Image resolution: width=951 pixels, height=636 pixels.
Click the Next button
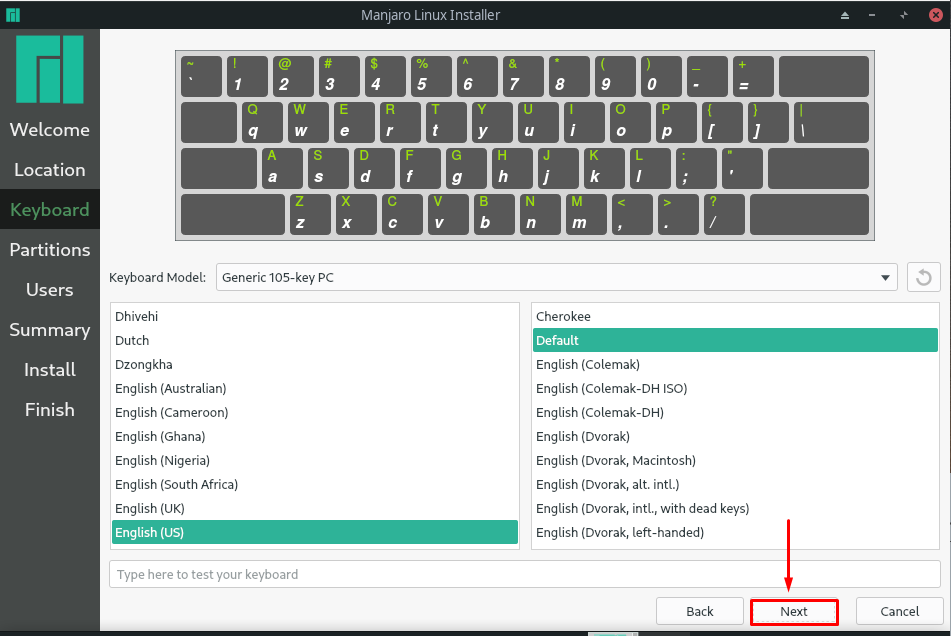tap(794, 611)
